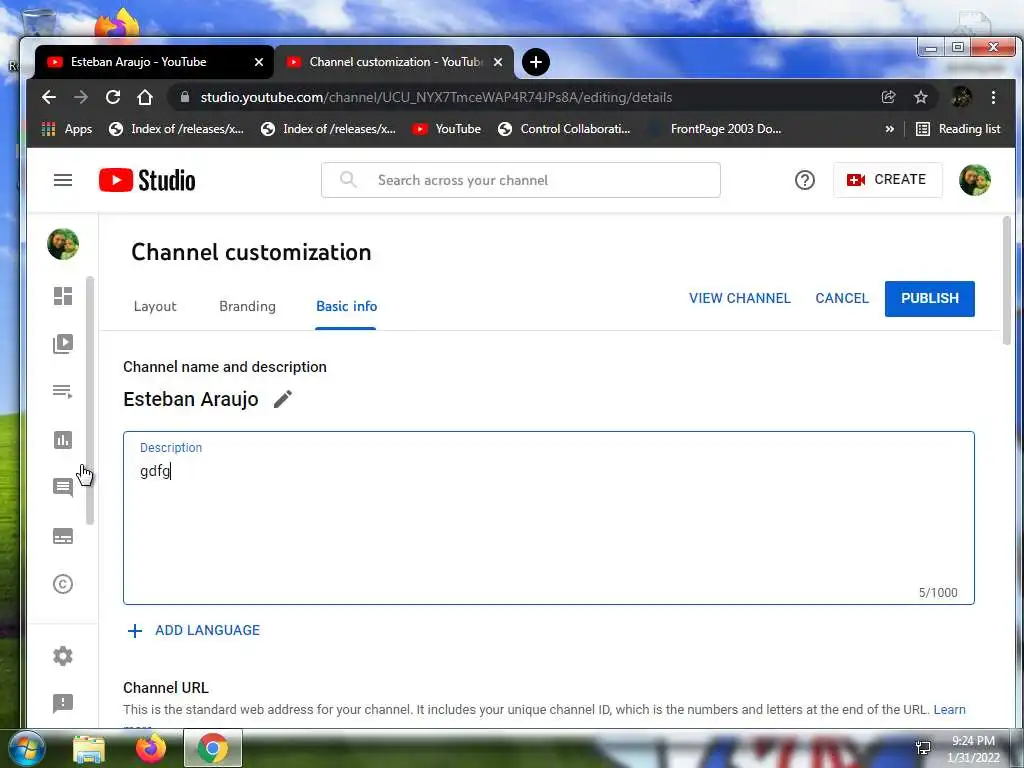The width and height of the screenshot is (1024, 768).
Task: Switch to Esteban Araujo - YouTube tab
Action: tap(154, 62)
